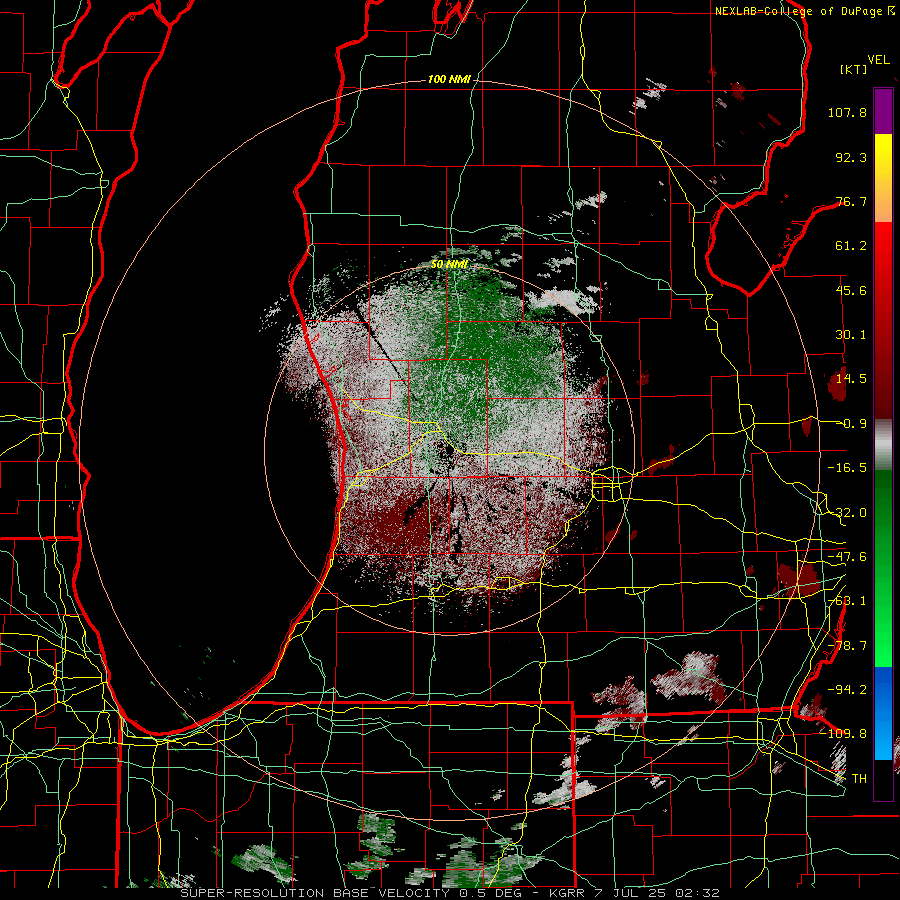
Task: Click the 02:32 timestamp in caption
Action: (699, 893)
